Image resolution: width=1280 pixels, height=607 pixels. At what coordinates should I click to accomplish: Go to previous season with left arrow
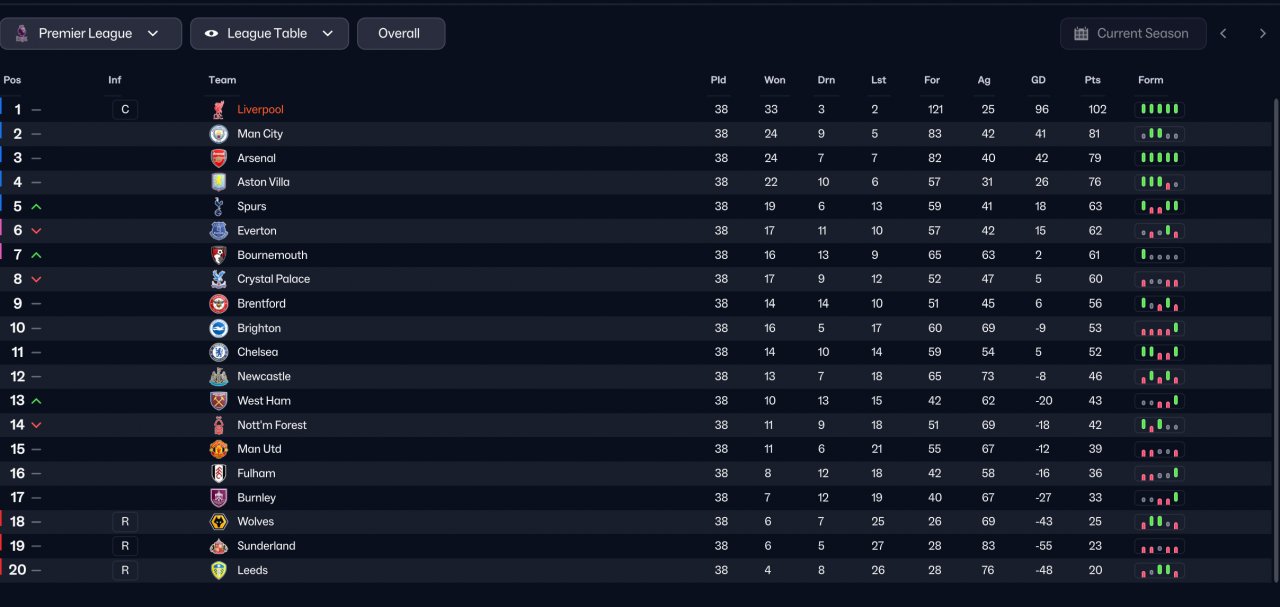pos(1223,33)
